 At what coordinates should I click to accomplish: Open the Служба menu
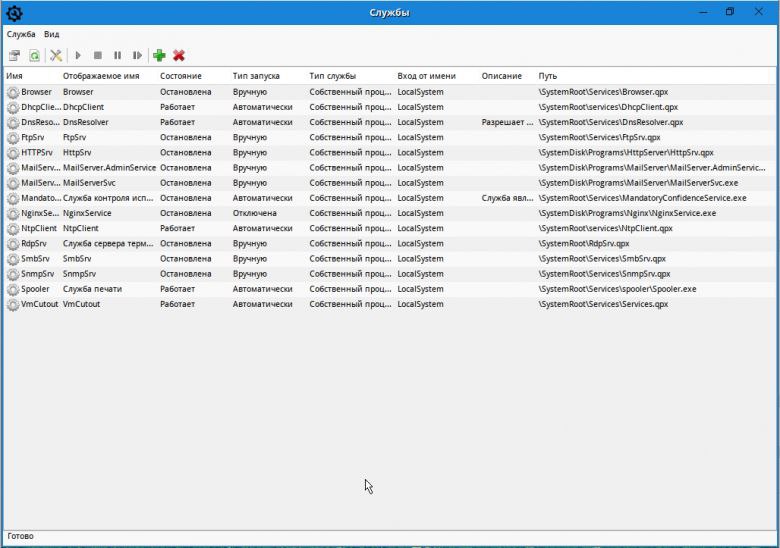pos(21,34)
